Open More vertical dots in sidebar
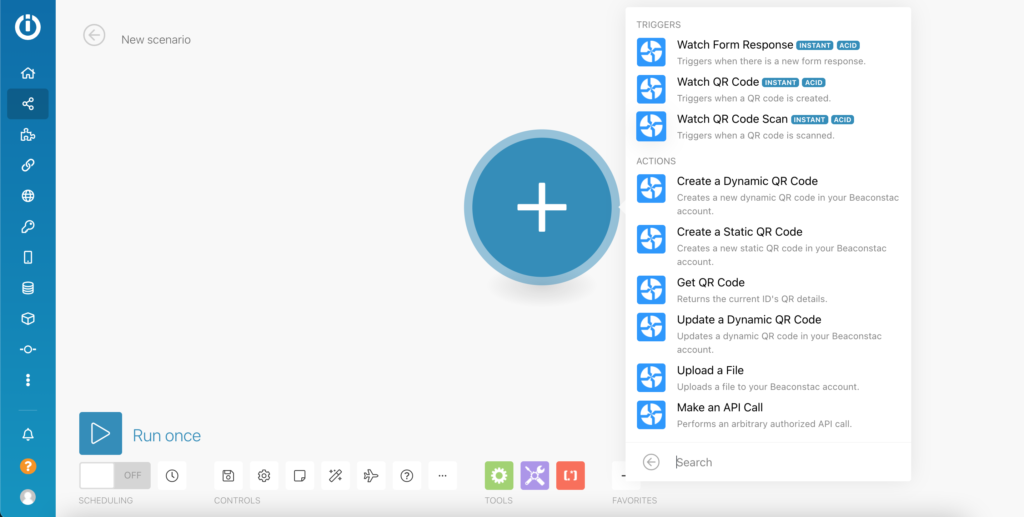Image resolution: width=1024 pixels, height=517 pixels. click(28, 380)
